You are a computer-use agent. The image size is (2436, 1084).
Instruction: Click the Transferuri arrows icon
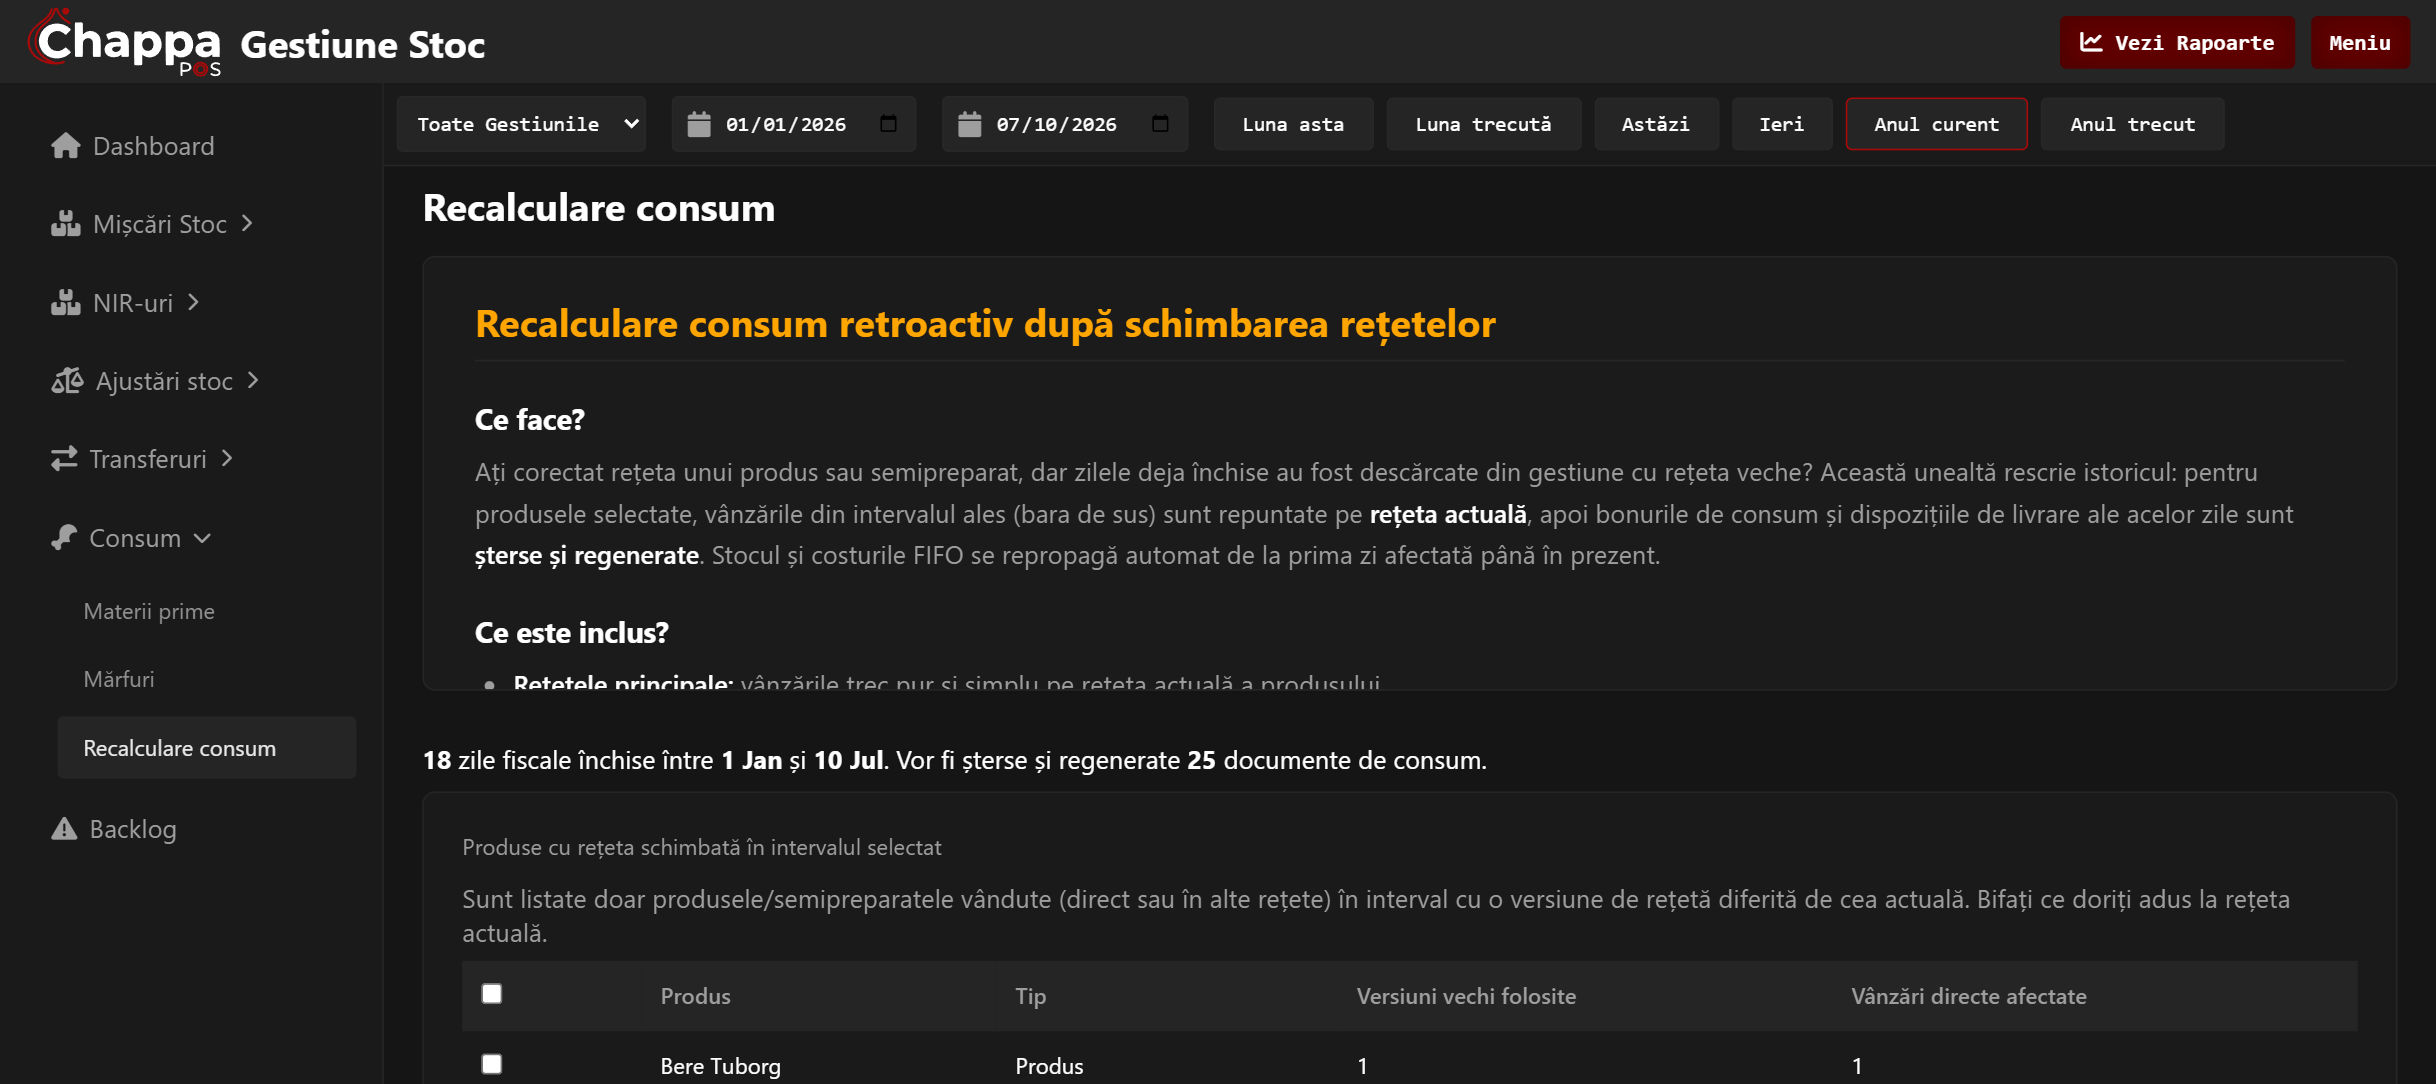(64, 459)
